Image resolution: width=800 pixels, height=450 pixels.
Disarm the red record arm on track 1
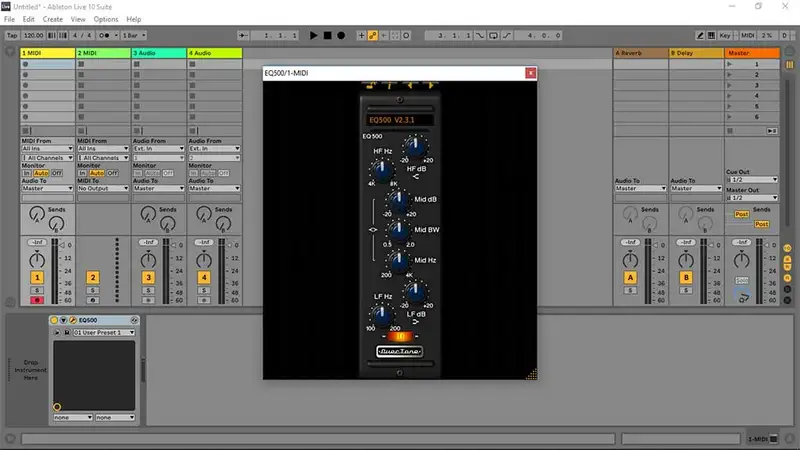point(37,300)
